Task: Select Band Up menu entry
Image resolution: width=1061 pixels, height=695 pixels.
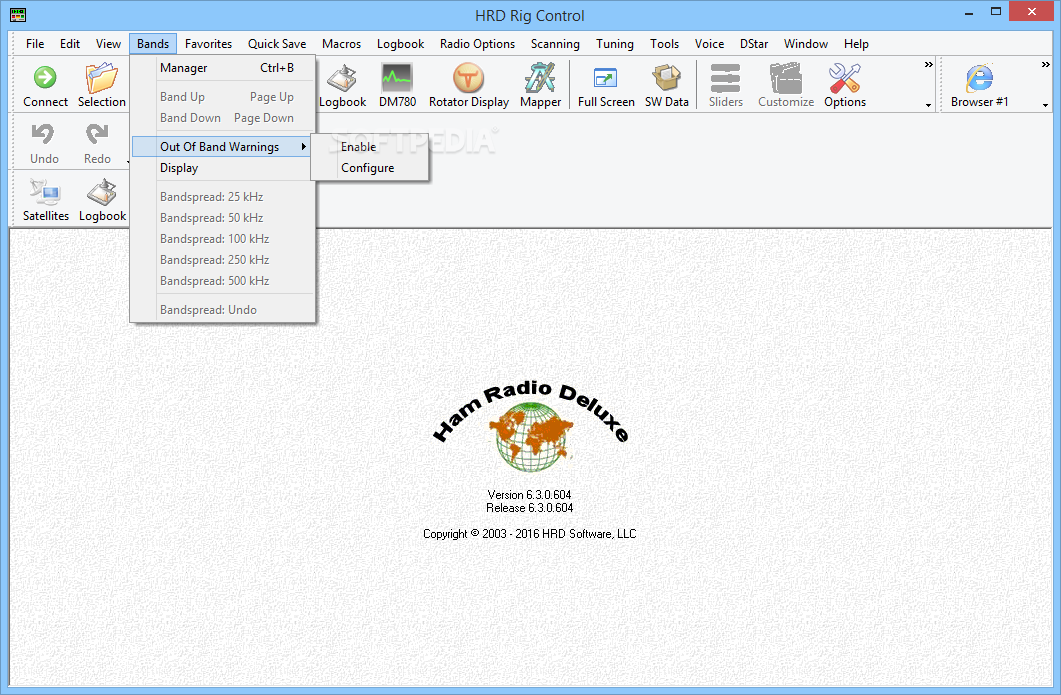Action: pyautogui.click(x=223, y=97)
